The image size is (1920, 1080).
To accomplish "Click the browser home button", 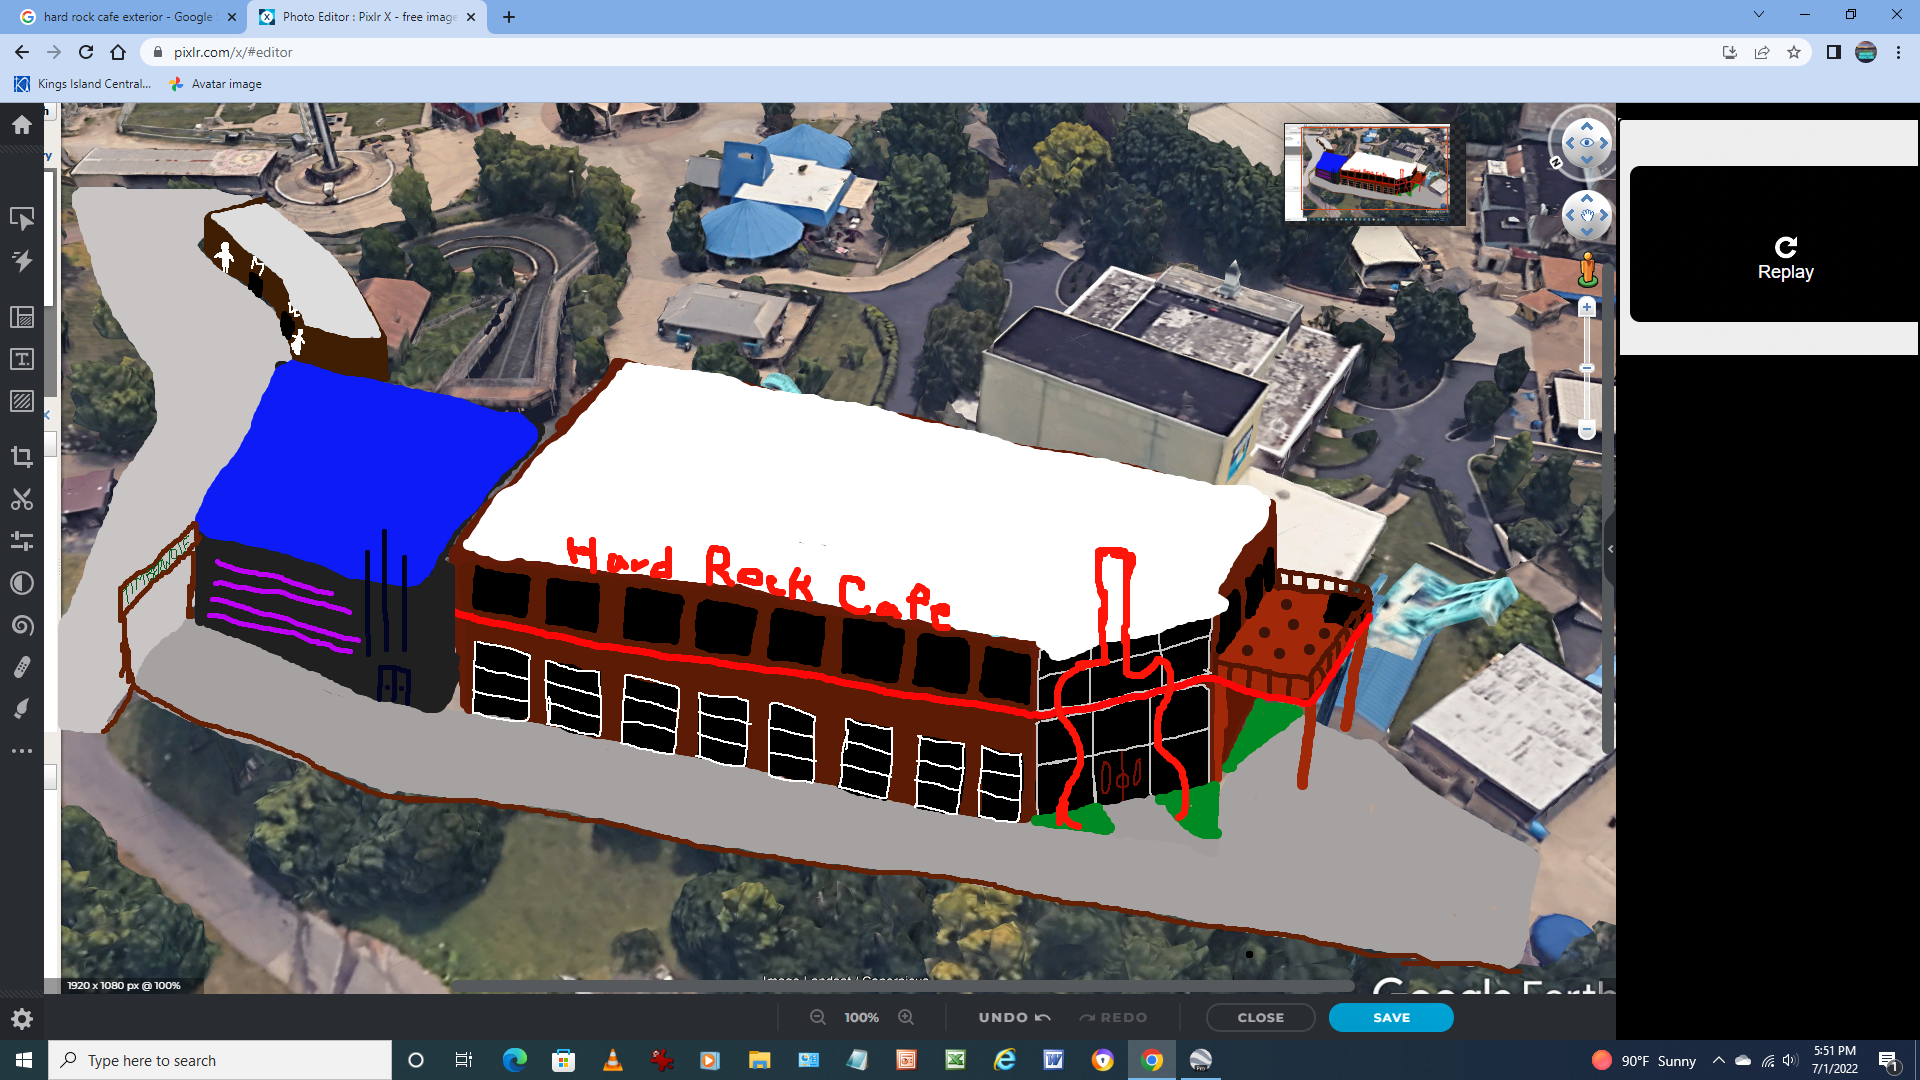I will pyautogui.click(x=118, y=52).
